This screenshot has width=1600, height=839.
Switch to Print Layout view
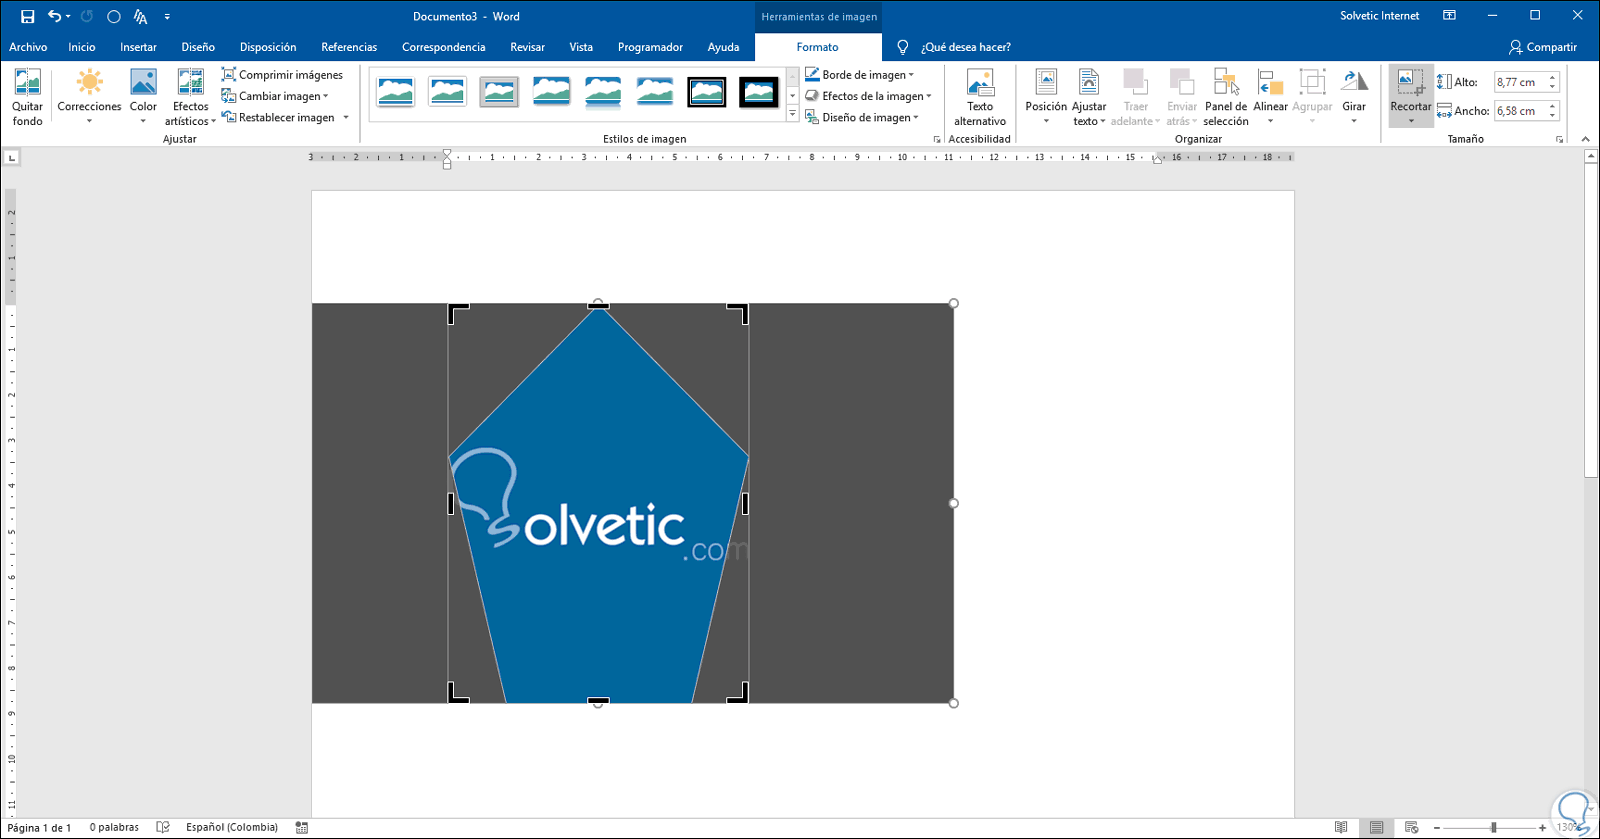1377,827
